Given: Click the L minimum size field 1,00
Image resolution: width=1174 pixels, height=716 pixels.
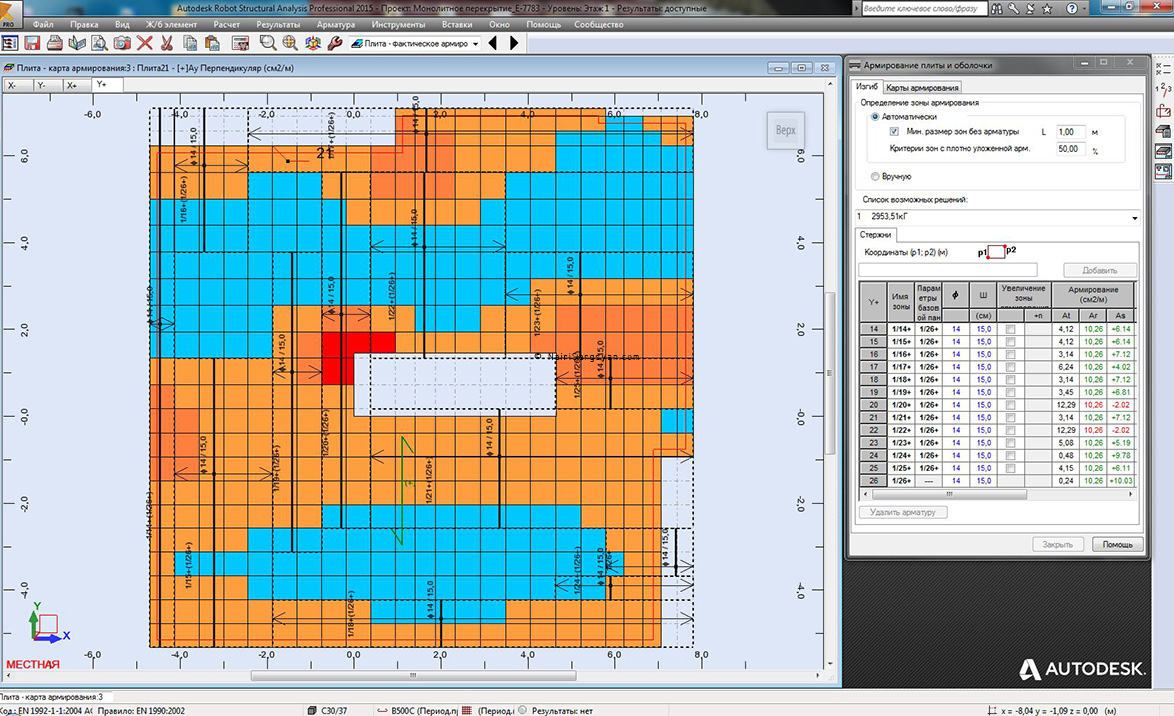Looking at the screenshot, I should pos(1071,132).
